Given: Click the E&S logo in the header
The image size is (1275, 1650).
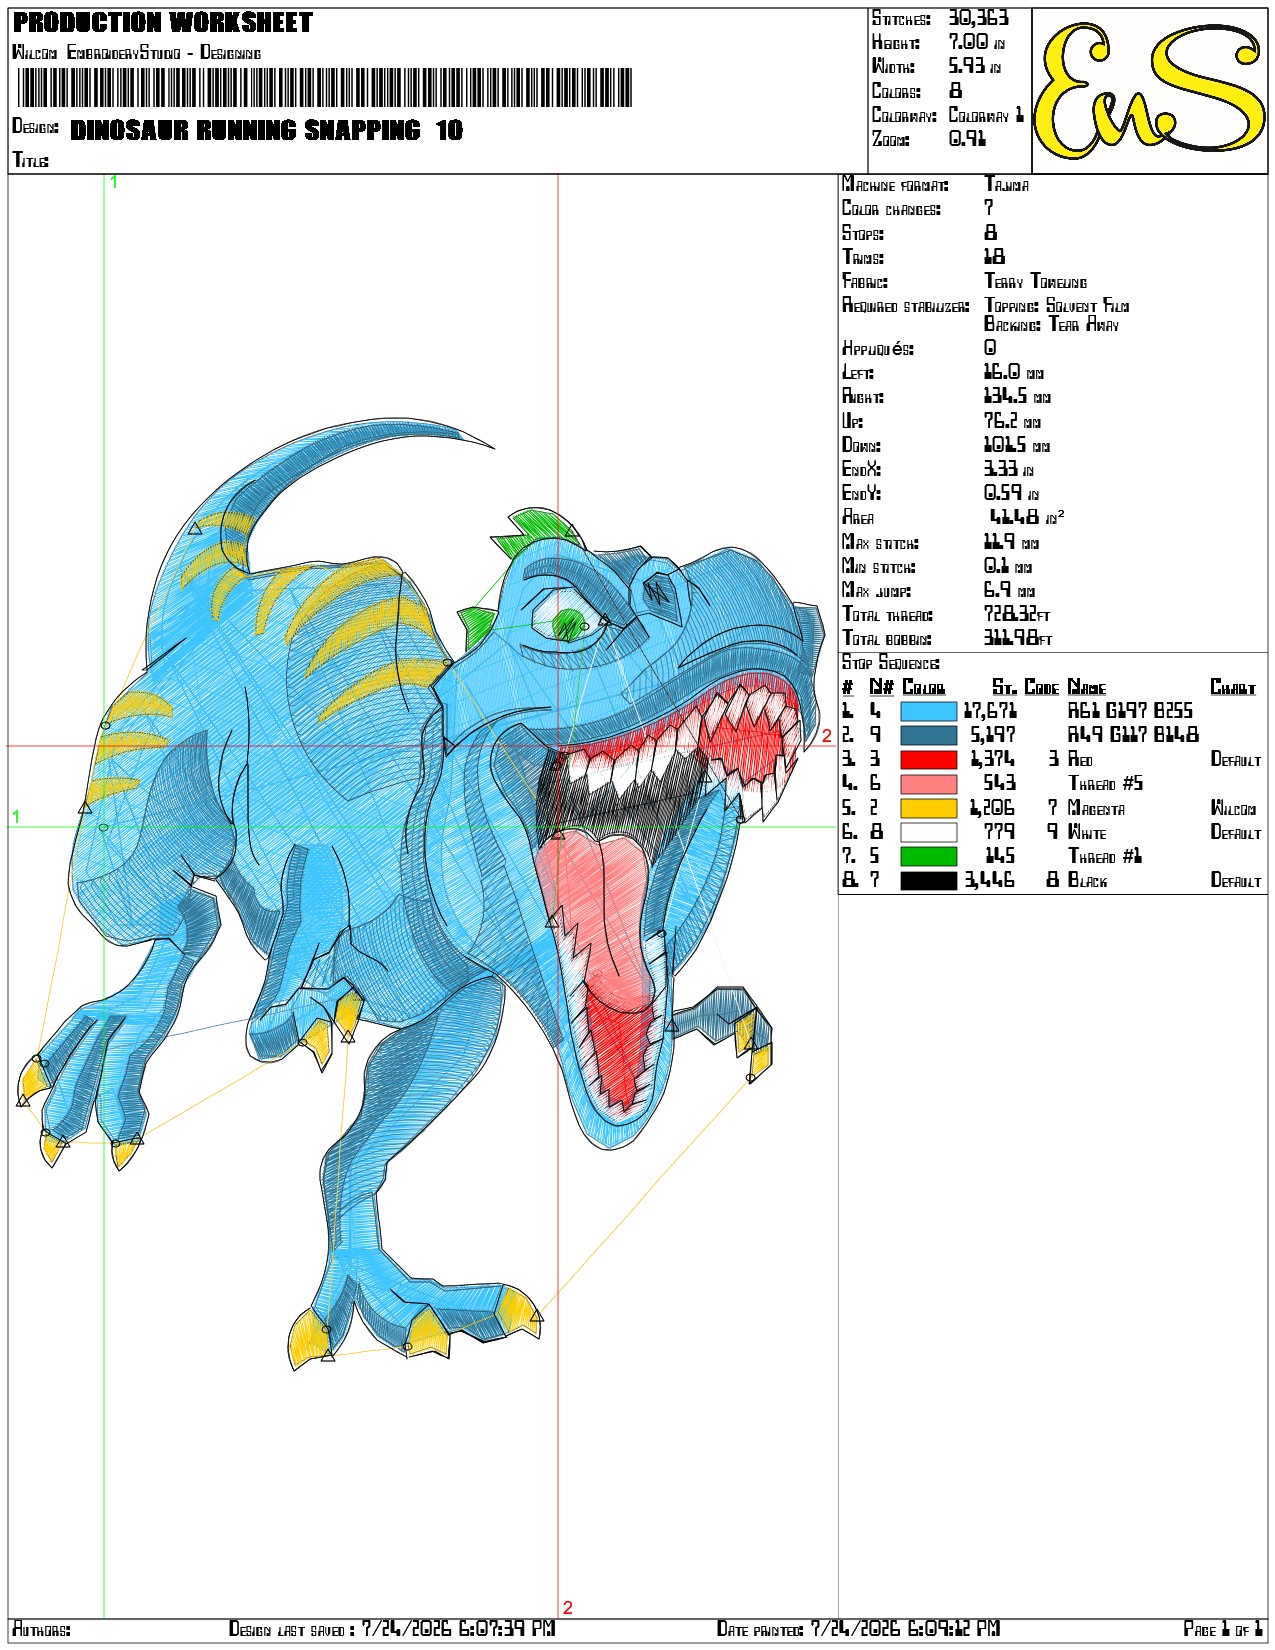Looking at the screenshot, I should point(1149,91).
